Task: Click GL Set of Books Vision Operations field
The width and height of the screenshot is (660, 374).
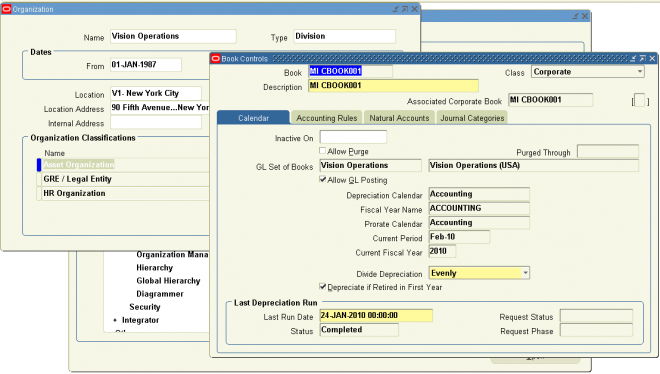Action: pyautogui.click(x=370, y=165)
